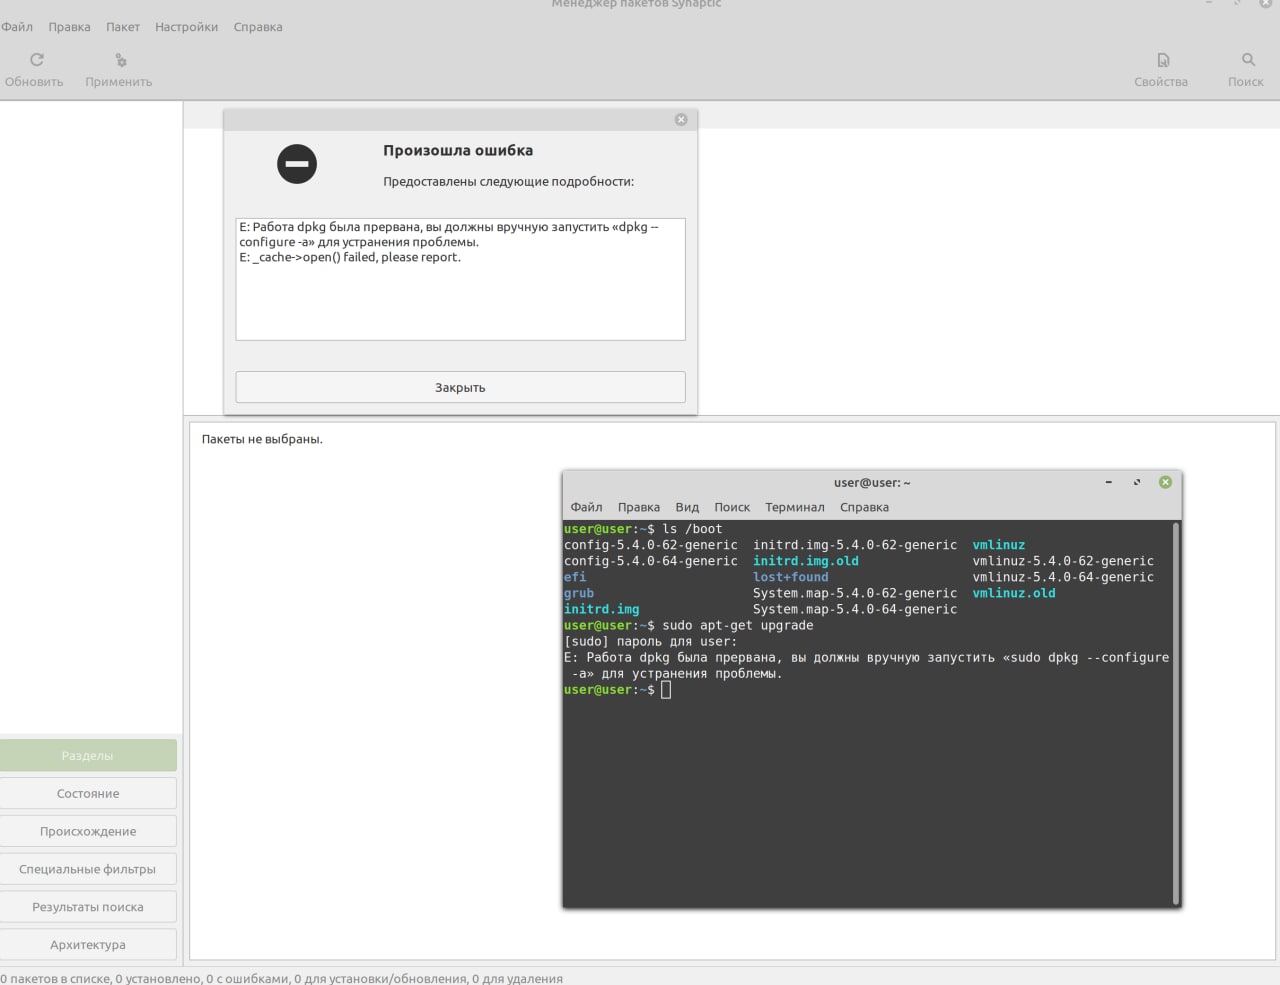The width and height of the screenshot is (1280, 985).
Task: Open package Свойства from the Synaptic toolbar
Action: (x=1163, y=60)
